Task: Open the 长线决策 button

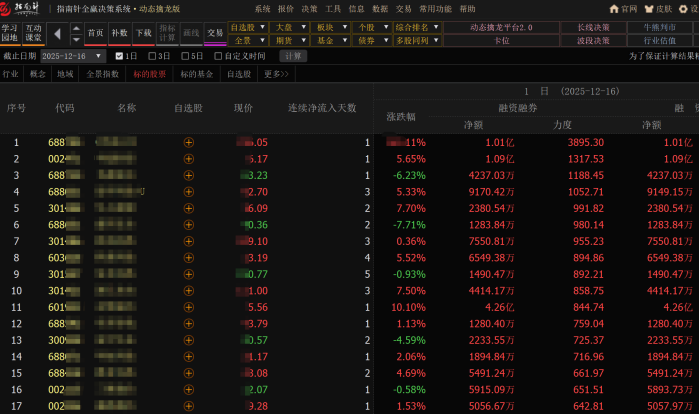Action: [593, 27]
